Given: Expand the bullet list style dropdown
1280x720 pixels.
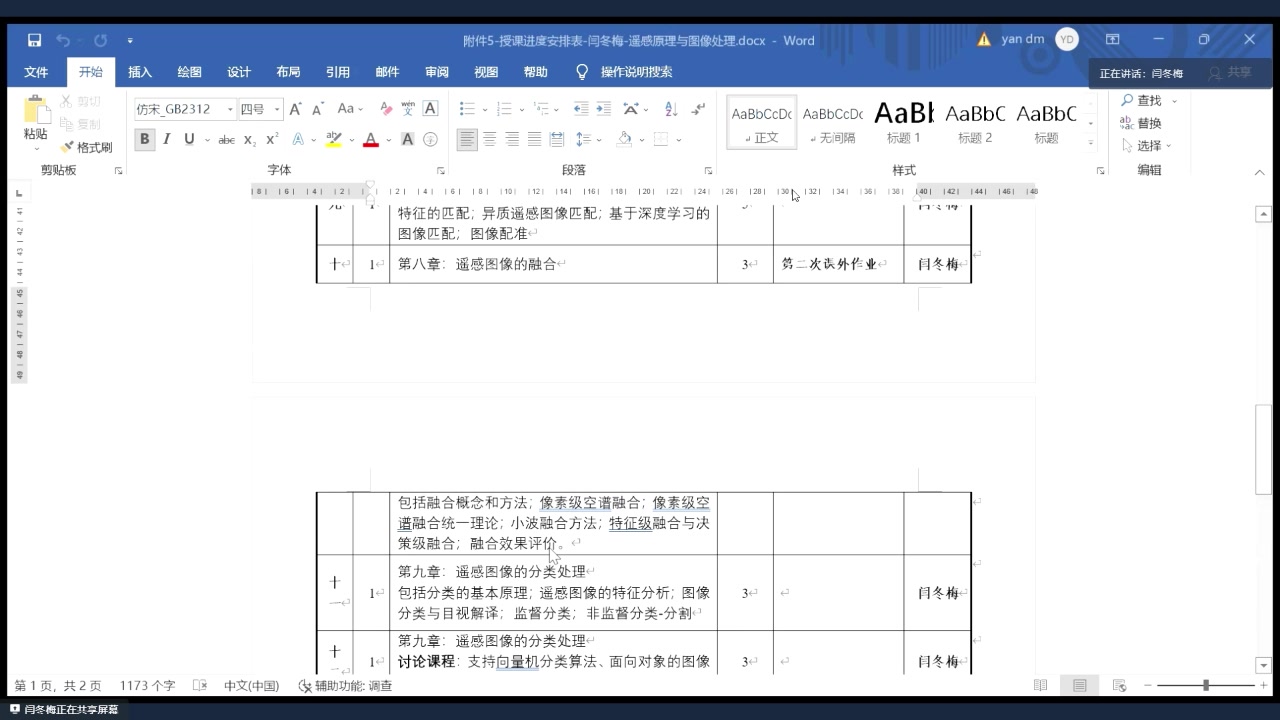Looking at the screenshot, I should (485, 109).
